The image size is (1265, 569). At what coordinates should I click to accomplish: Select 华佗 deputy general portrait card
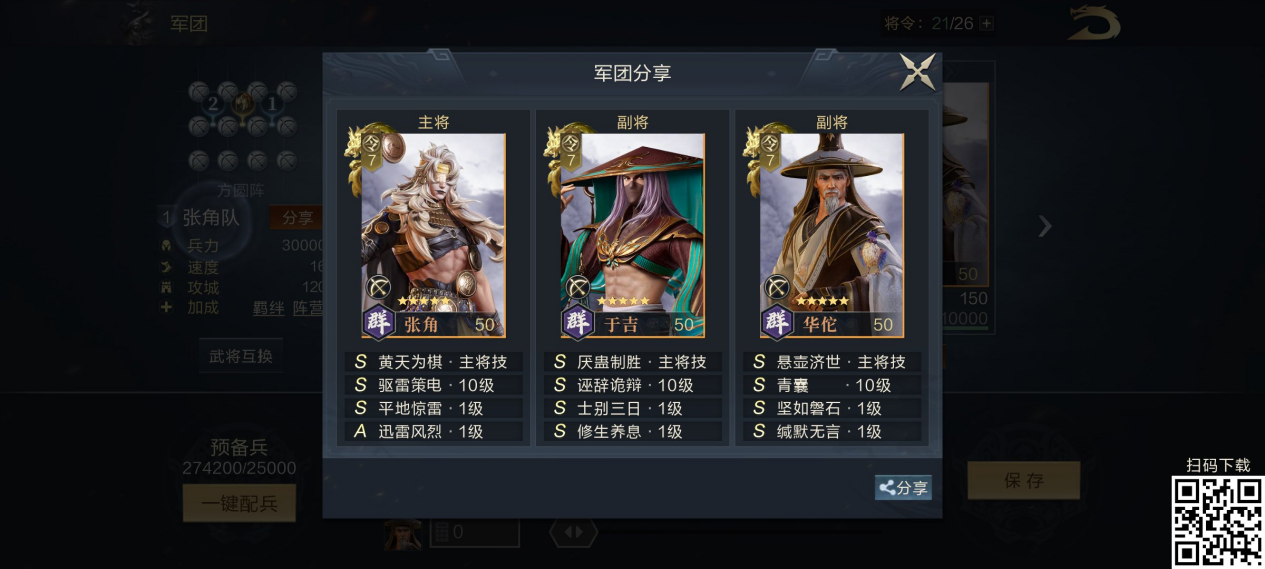pos(831,236)
